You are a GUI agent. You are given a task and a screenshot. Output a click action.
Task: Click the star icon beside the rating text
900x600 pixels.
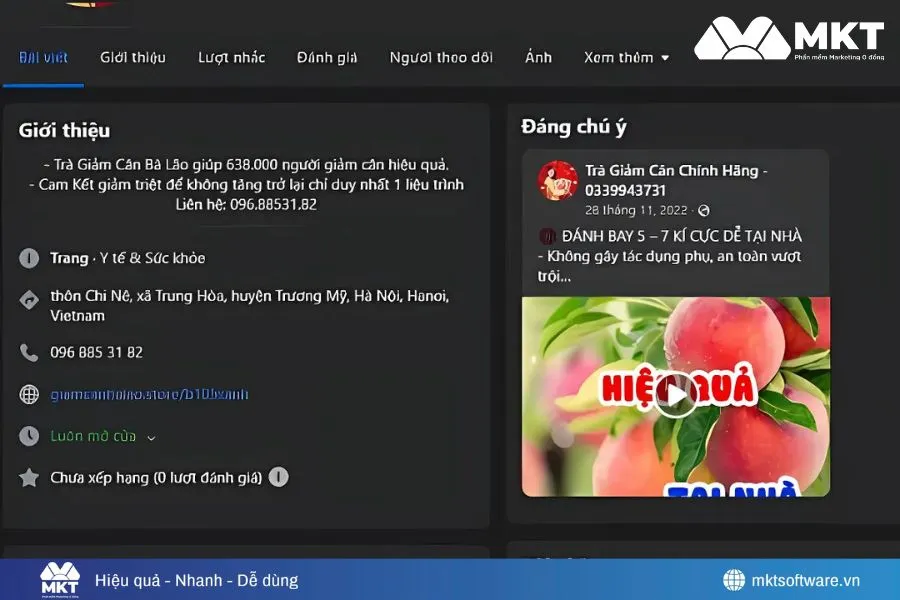point(27,478)
